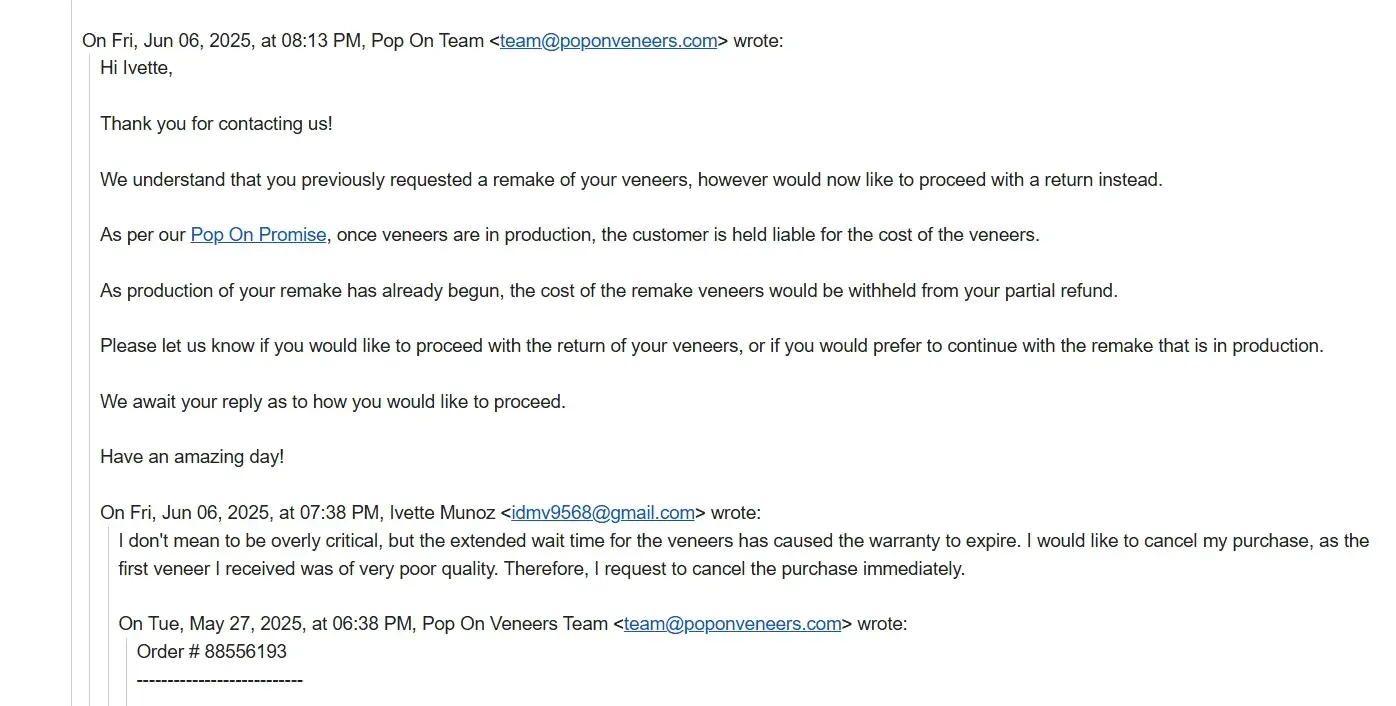The width and height of the screenshot is (1396, 706).
Task: Click the idmv9568@gmail.com email link
Action: point(602,513)
